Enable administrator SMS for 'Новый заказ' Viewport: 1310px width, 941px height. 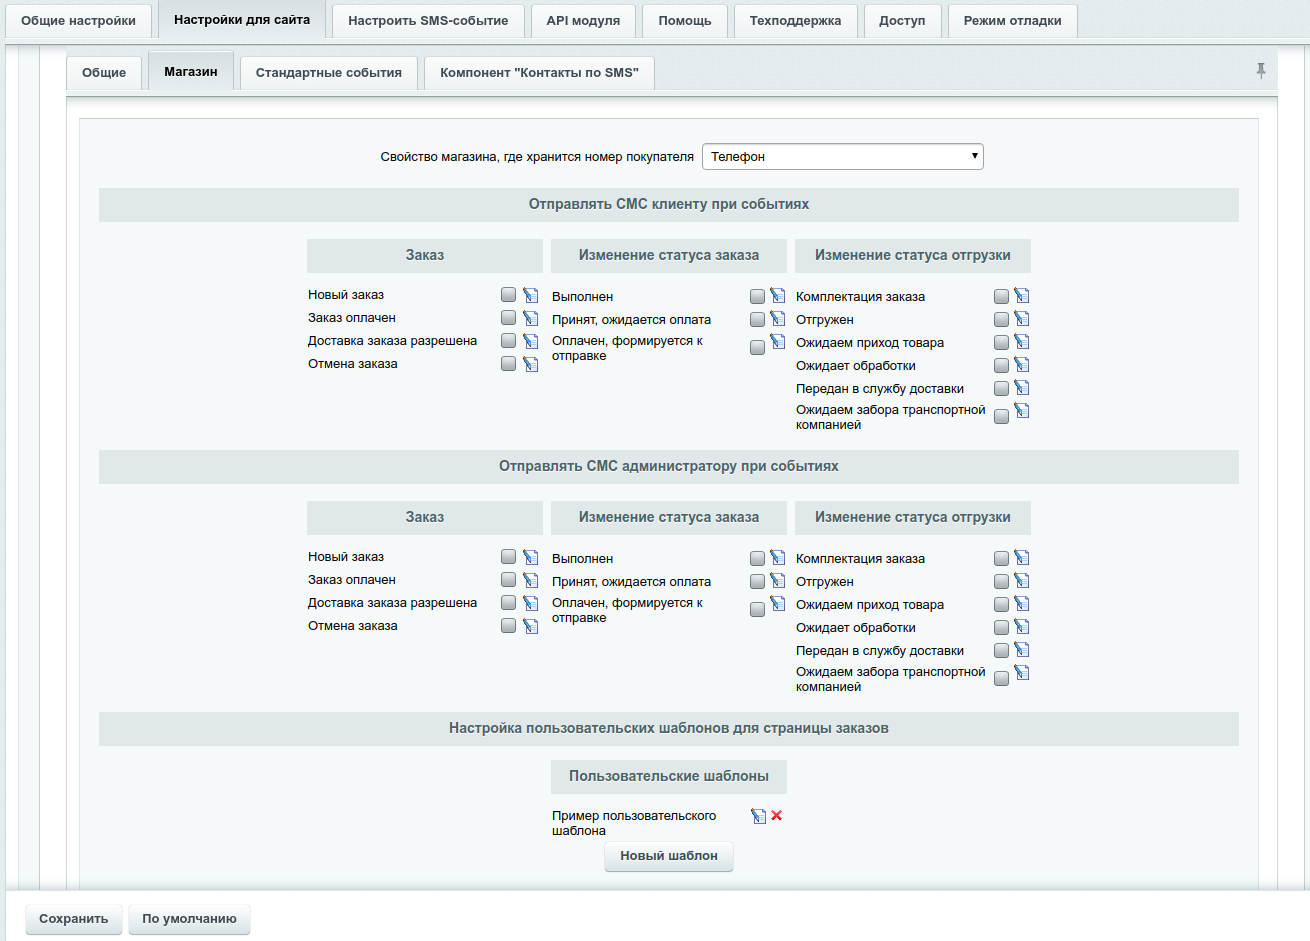coord(508,557)
